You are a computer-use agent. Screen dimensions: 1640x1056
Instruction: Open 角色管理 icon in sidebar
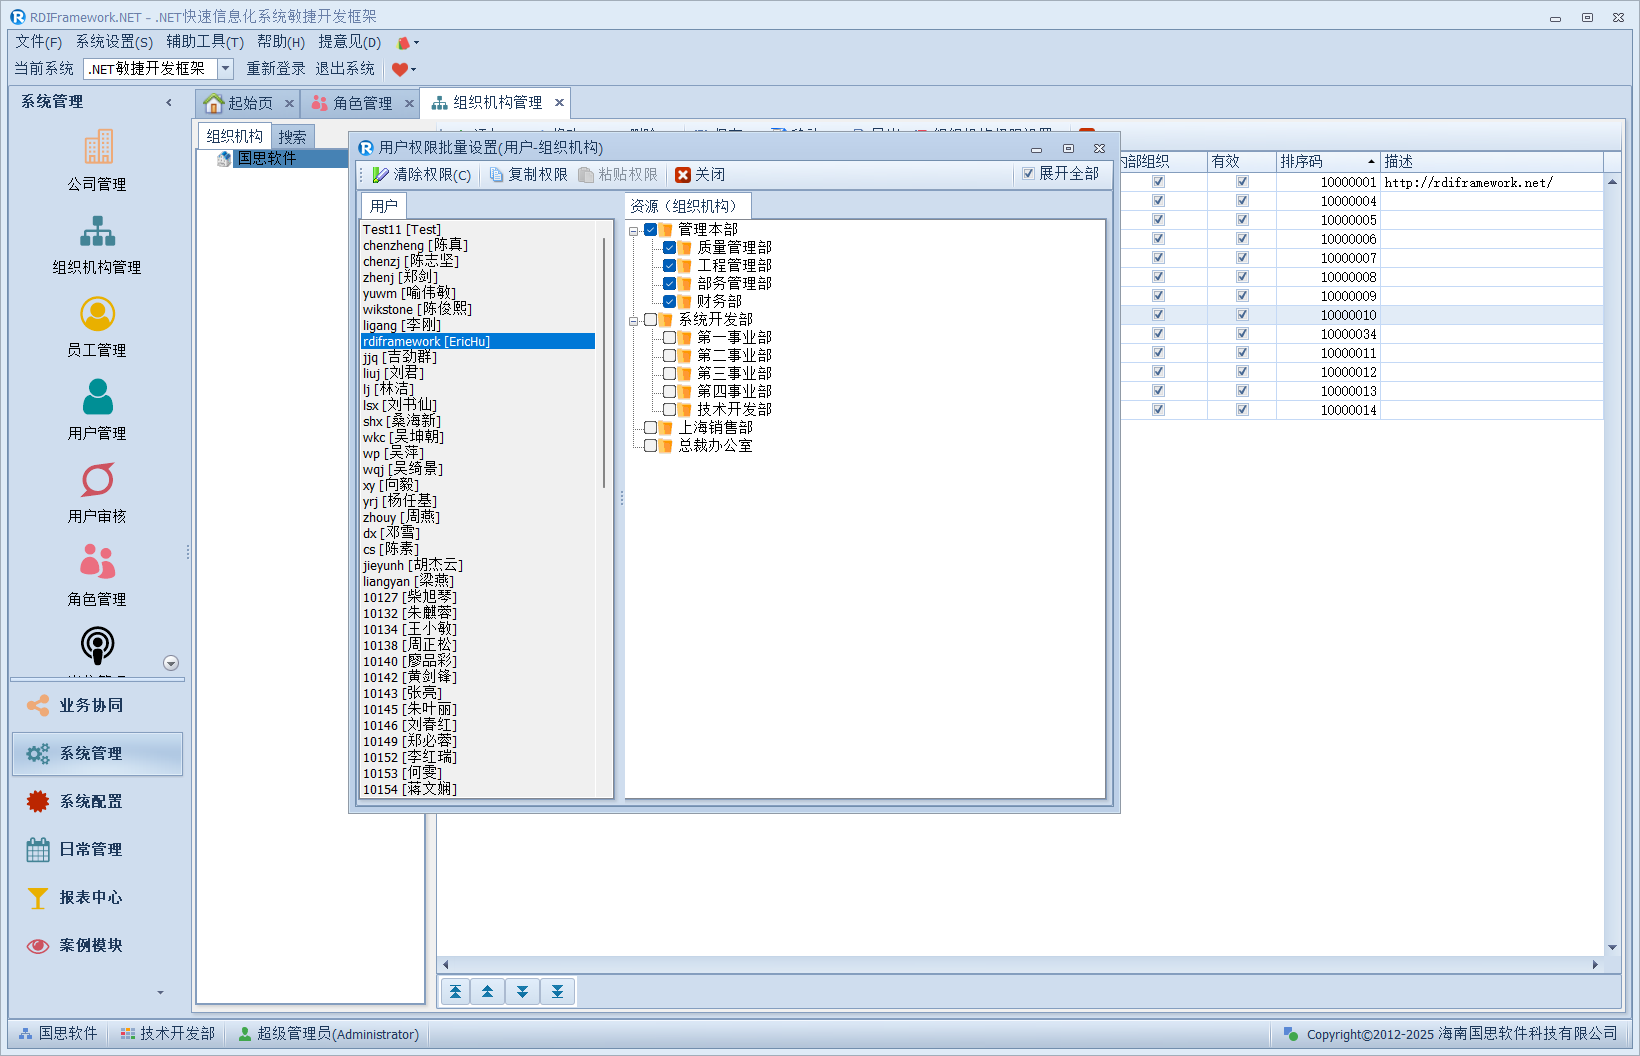pos(97,563)
